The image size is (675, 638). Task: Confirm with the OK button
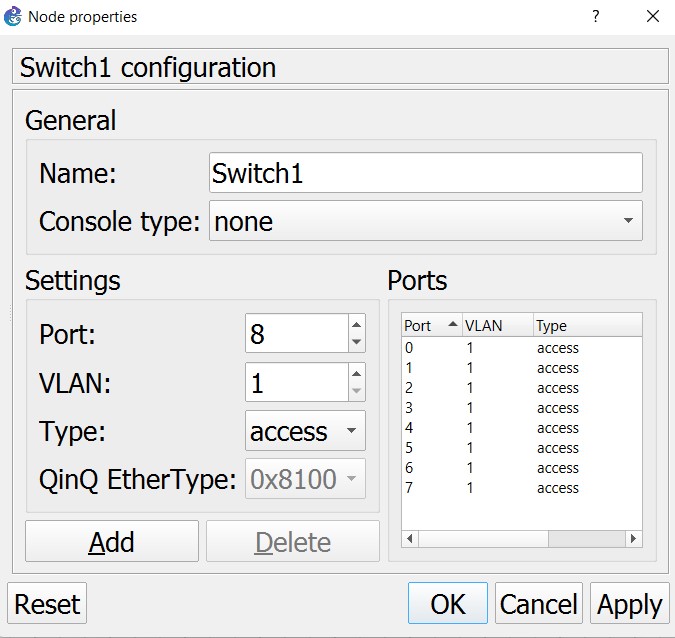[448, 604]
